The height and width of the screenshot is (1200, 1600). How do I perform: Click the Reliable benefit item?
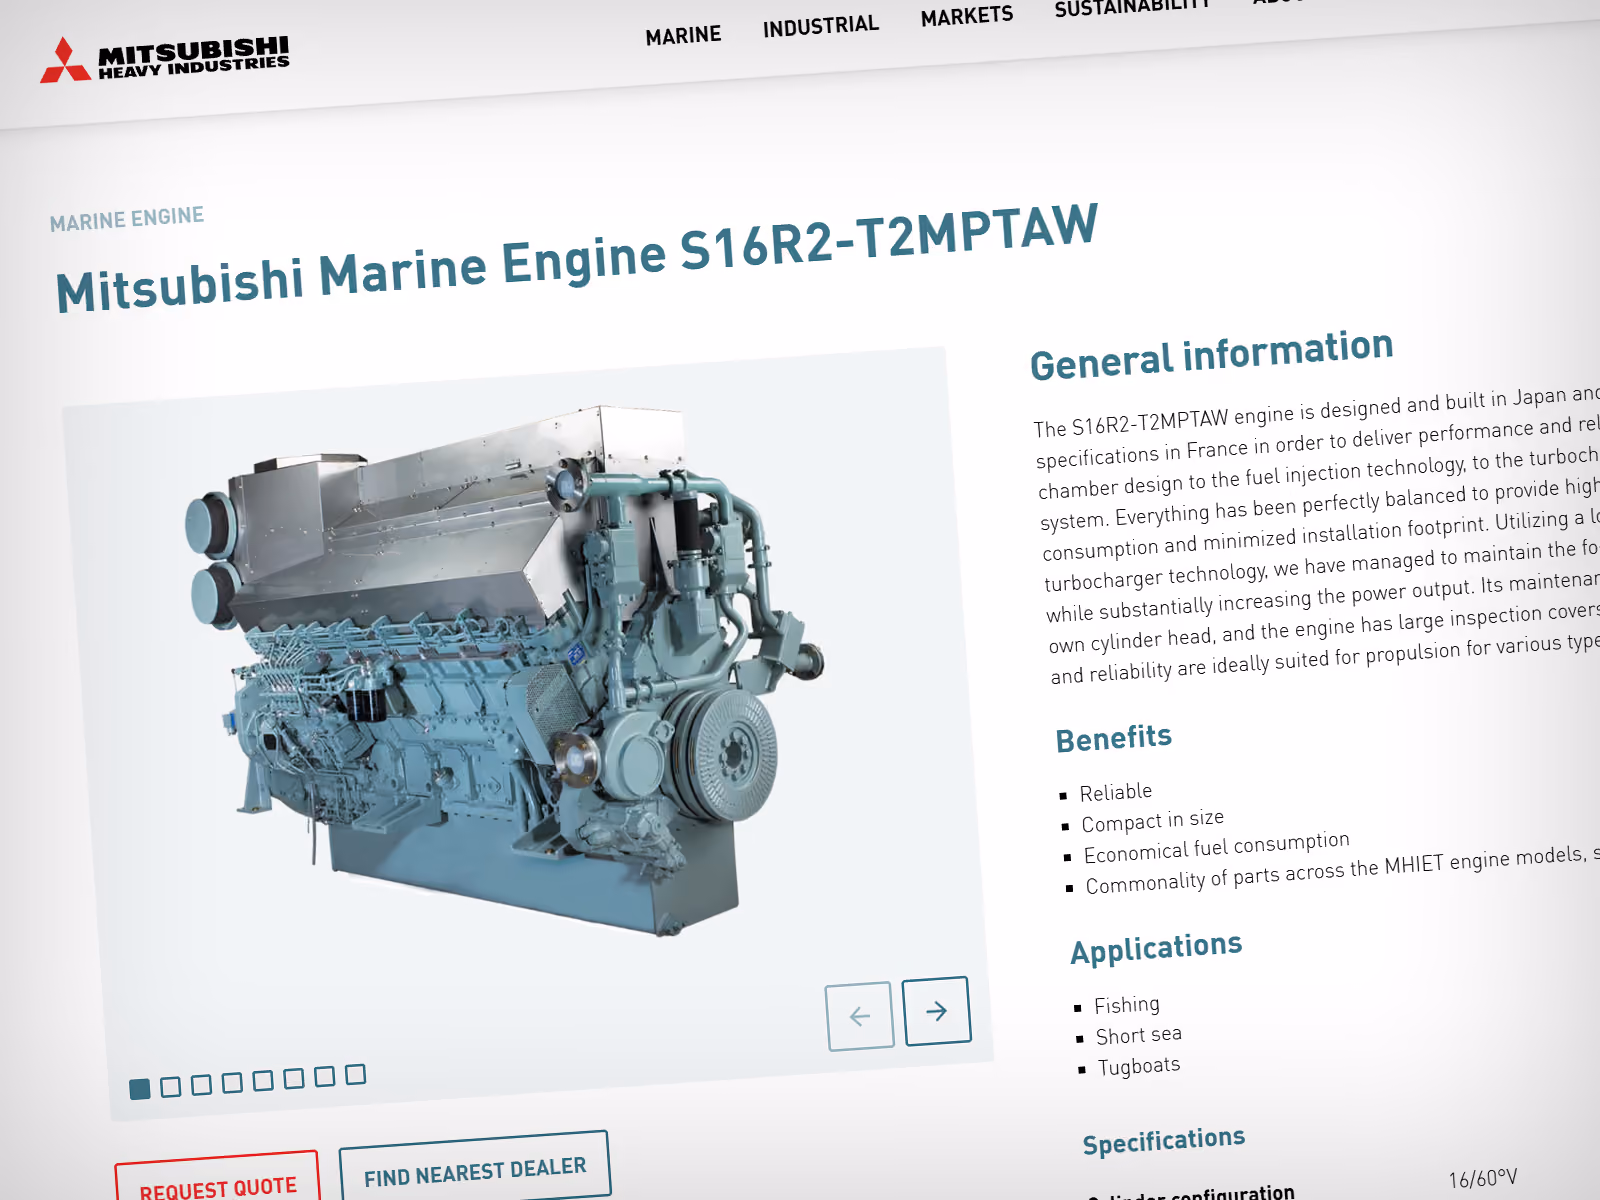[1116, 793]
